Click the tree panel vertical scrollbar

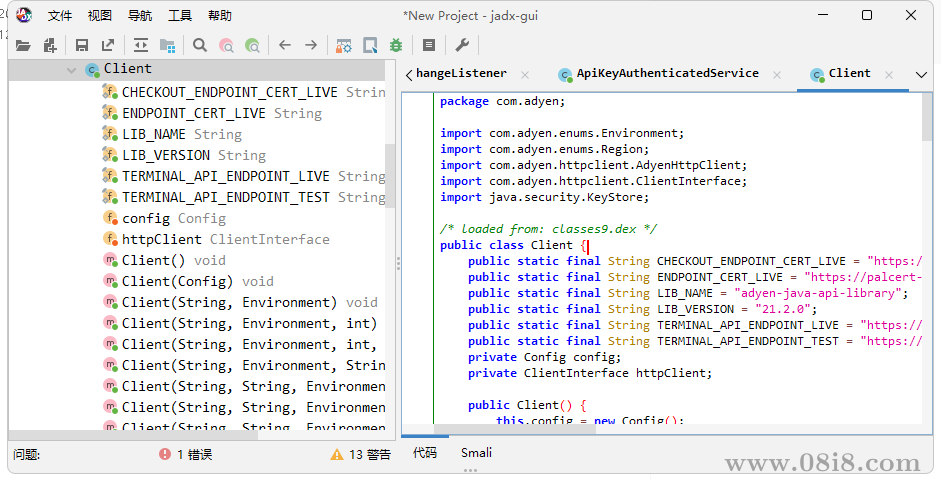point(391,175)
